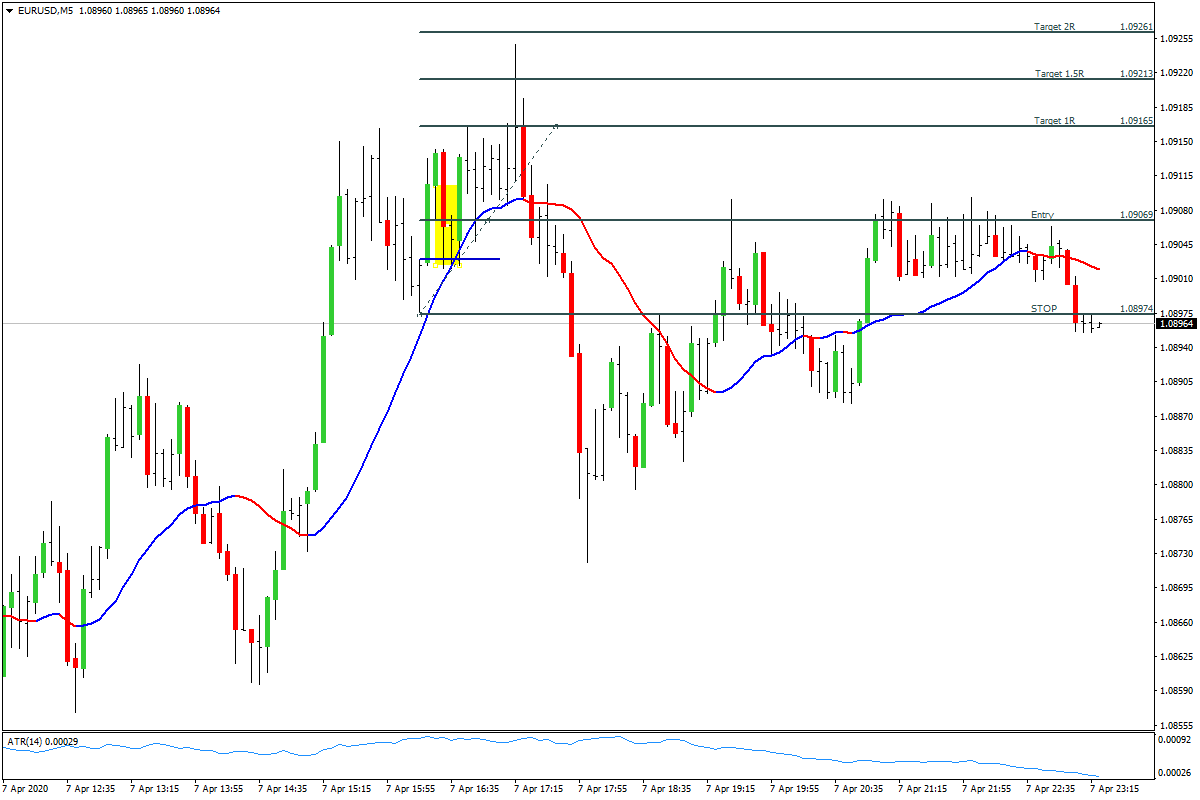Select the Entry line label
The image size is (1200, 800).
pos(1042,215)
